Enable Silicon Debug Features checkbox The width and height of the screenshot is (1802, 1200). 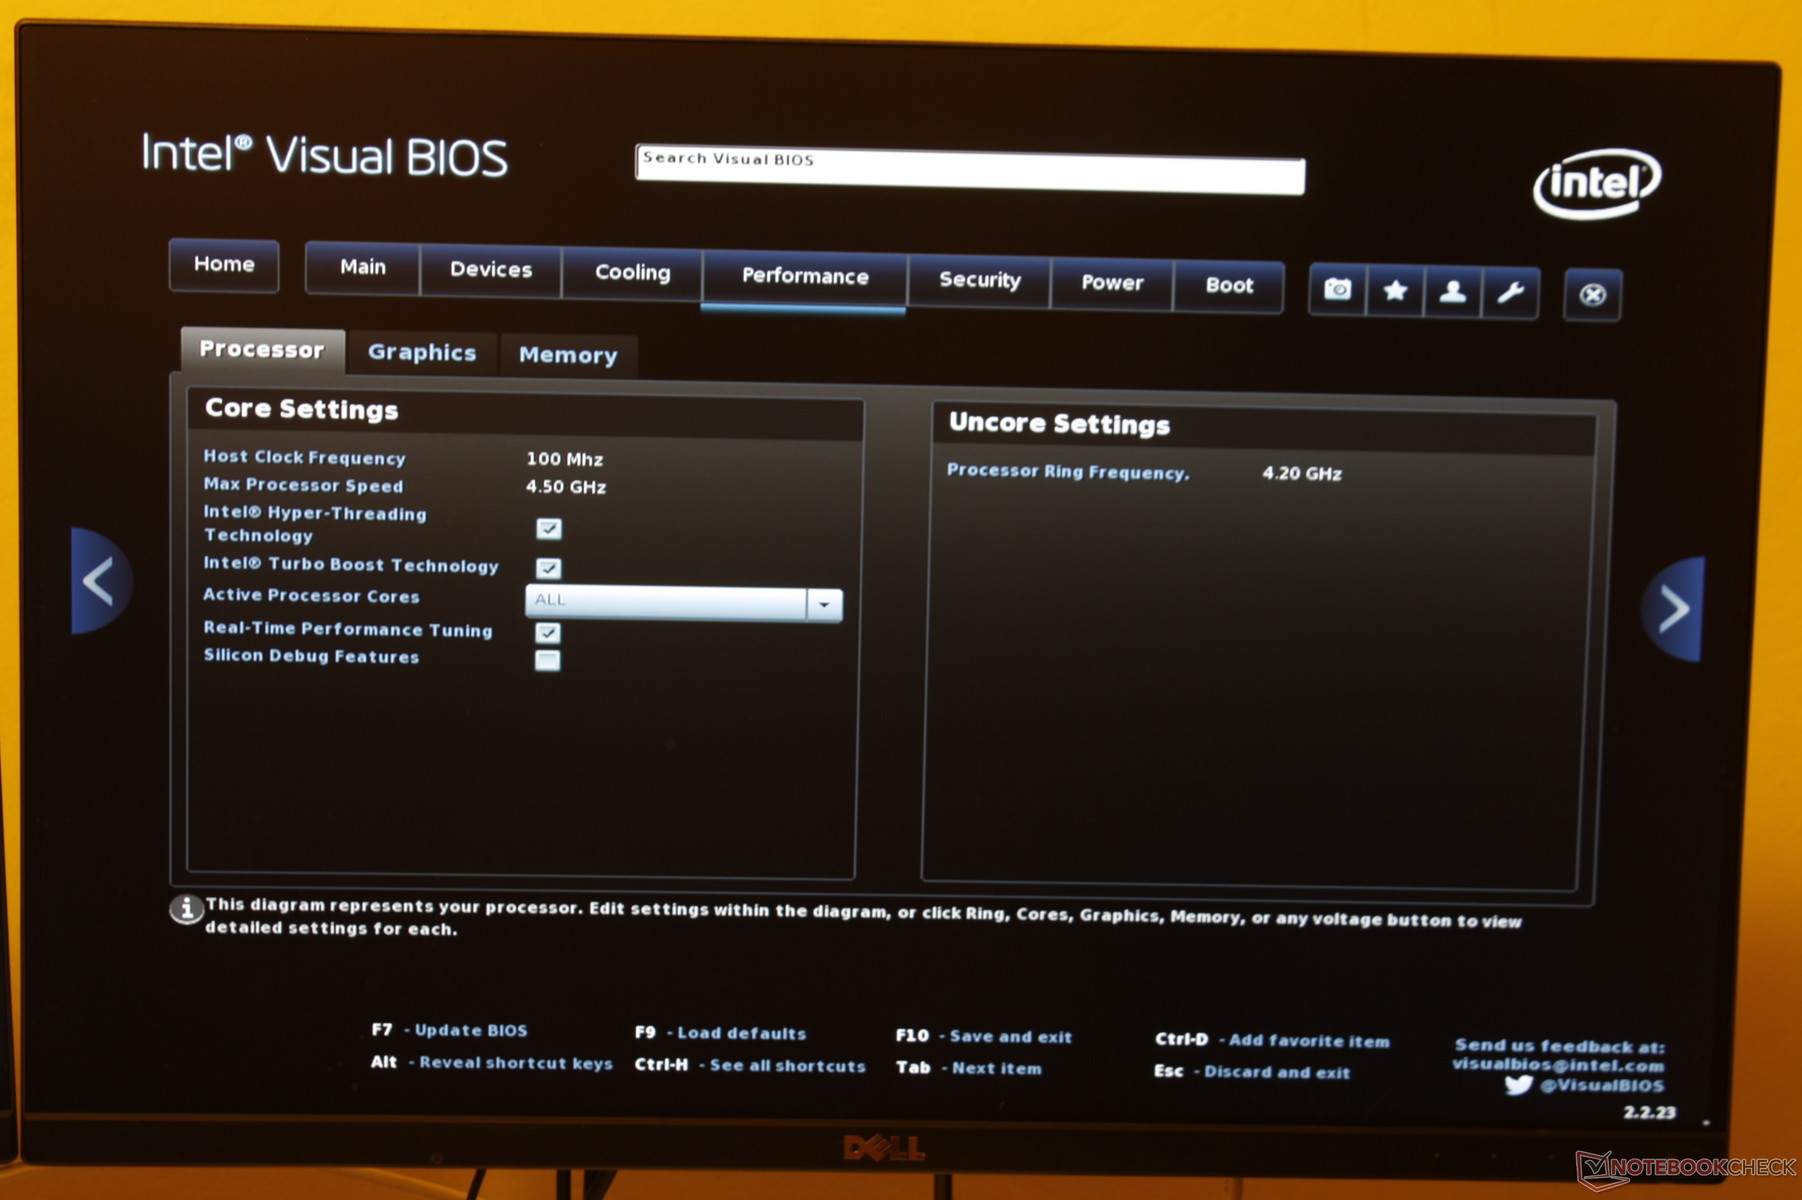(547, 660)
